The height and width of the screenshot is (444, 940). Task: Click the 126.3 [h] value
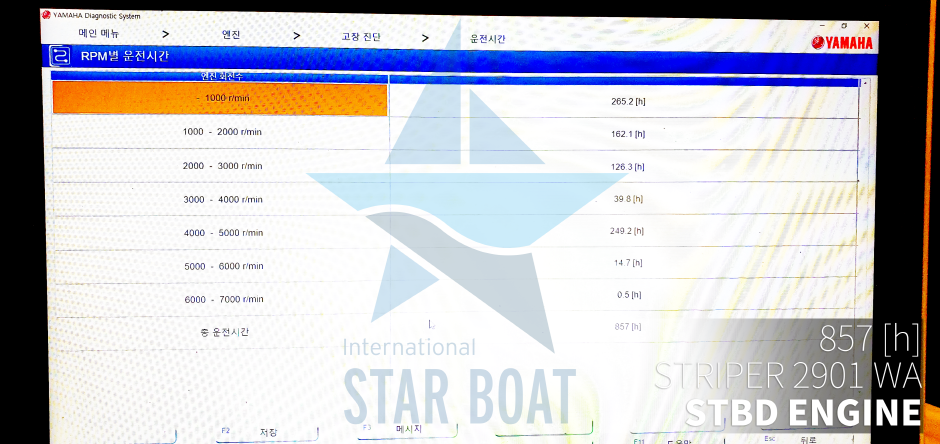coord(627,167)
